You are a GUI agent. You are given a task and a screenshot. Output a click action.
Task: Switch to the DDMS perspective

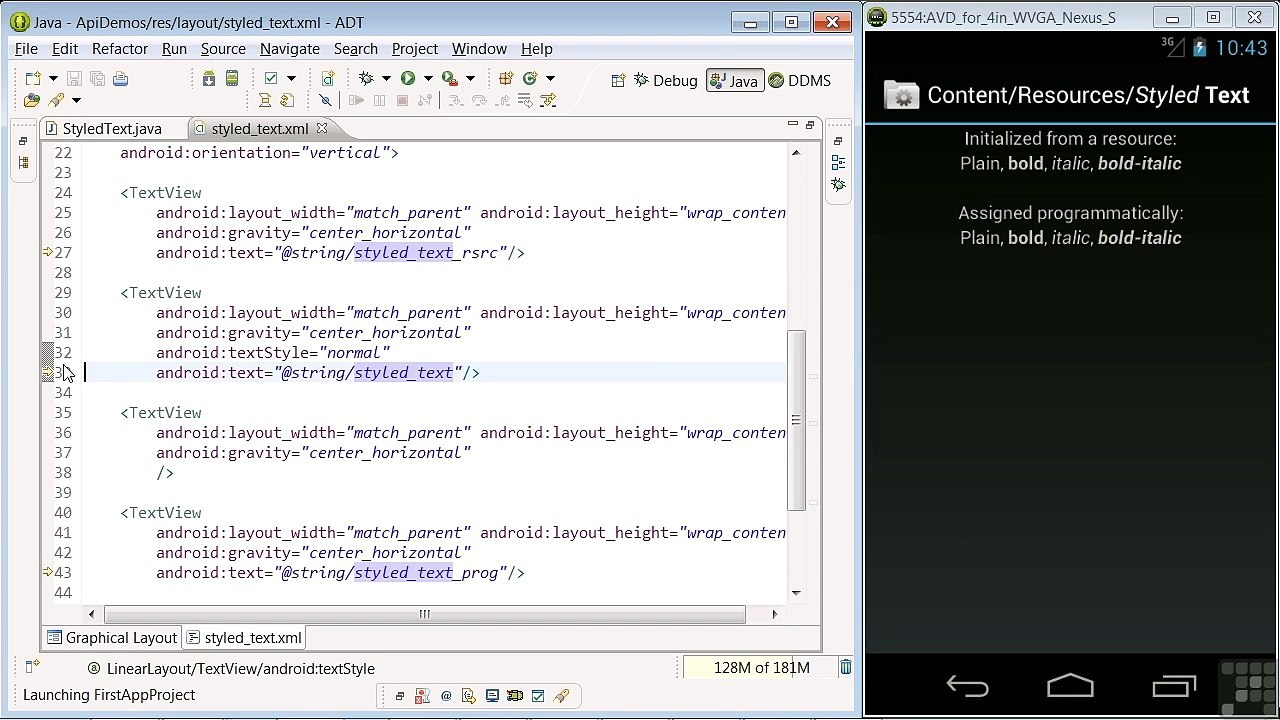coord(799,81)
